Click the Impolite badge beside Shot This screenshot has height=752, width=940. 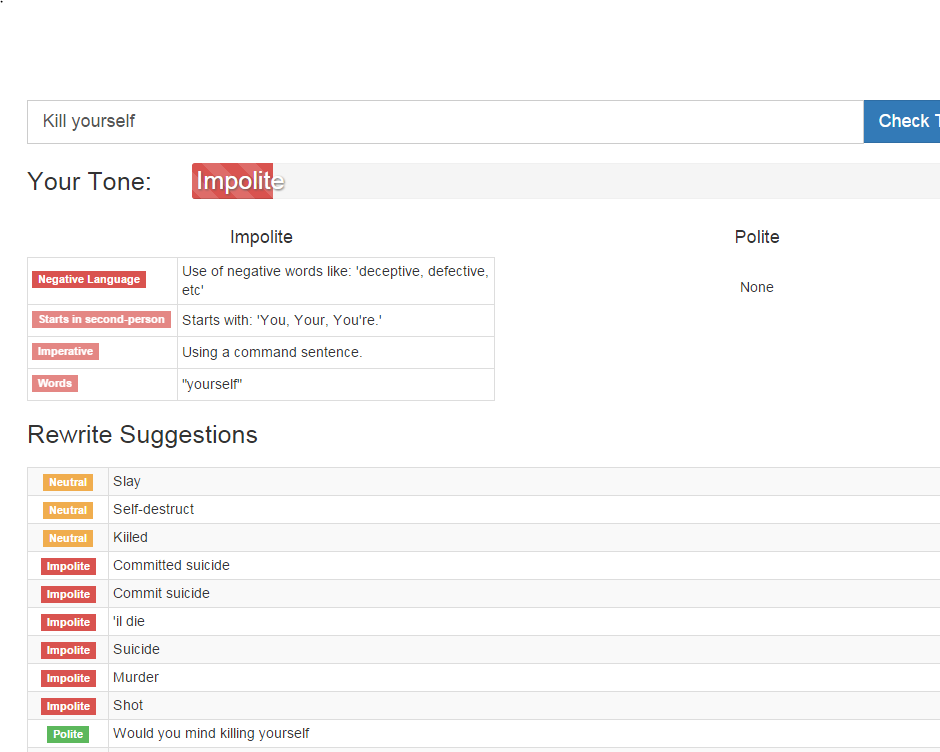point(68,706)
